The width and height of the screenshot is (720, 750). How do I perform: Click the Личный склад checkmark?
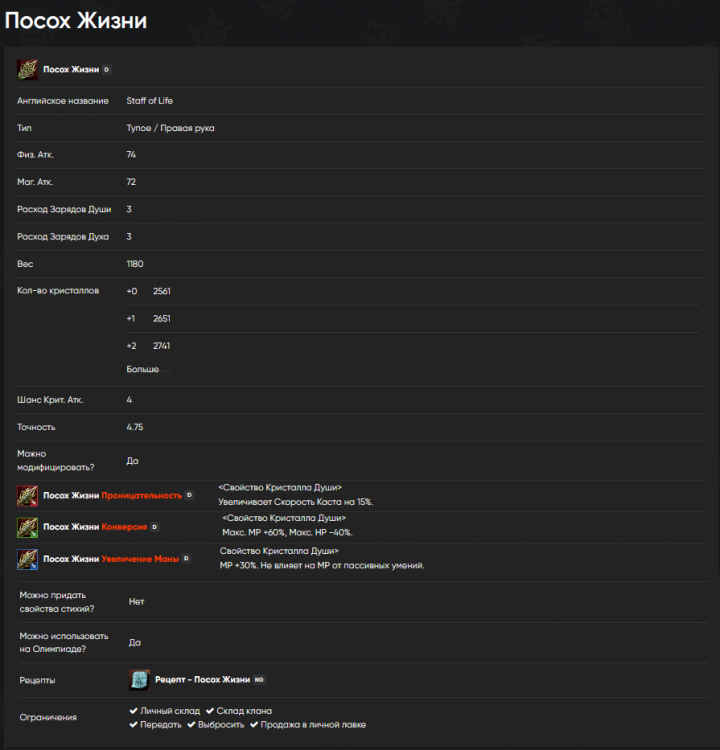(134, 711)
